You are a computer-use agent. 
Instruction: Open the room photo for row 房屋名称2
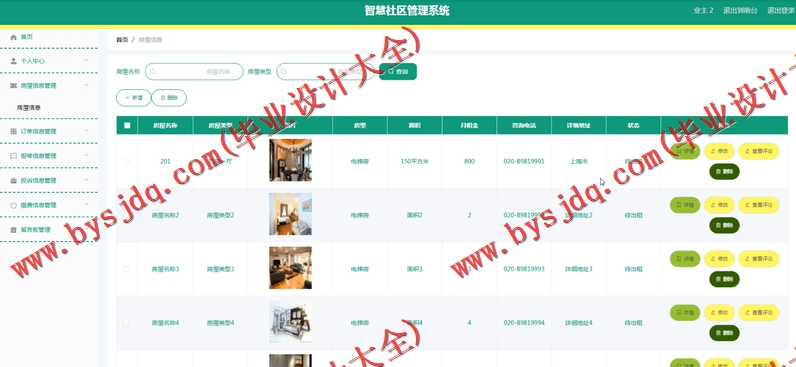pyautogui.click(x=290, y=214)
